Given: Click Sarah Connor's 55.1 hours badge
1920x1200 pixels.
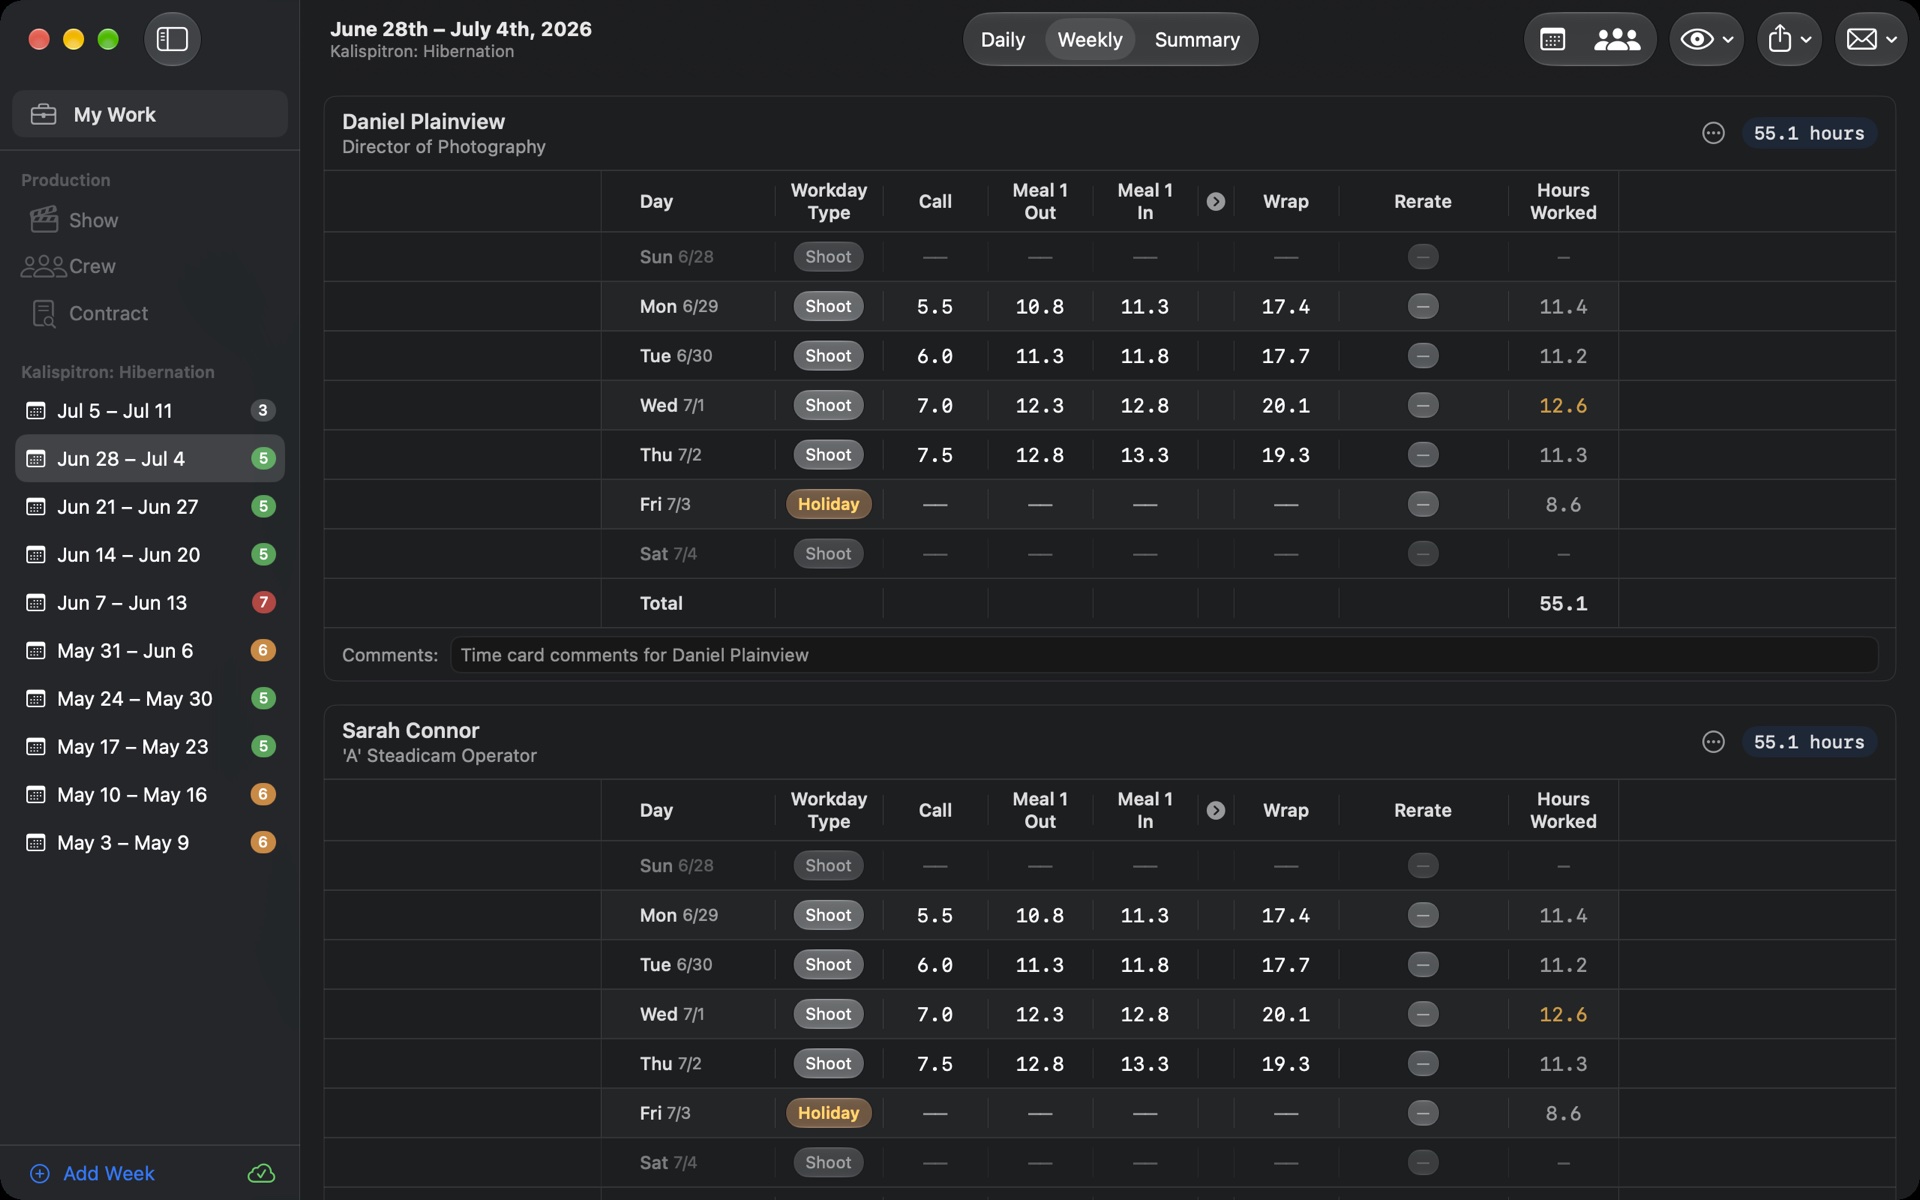Looking at the screenshot, I should pos(1809,742).
